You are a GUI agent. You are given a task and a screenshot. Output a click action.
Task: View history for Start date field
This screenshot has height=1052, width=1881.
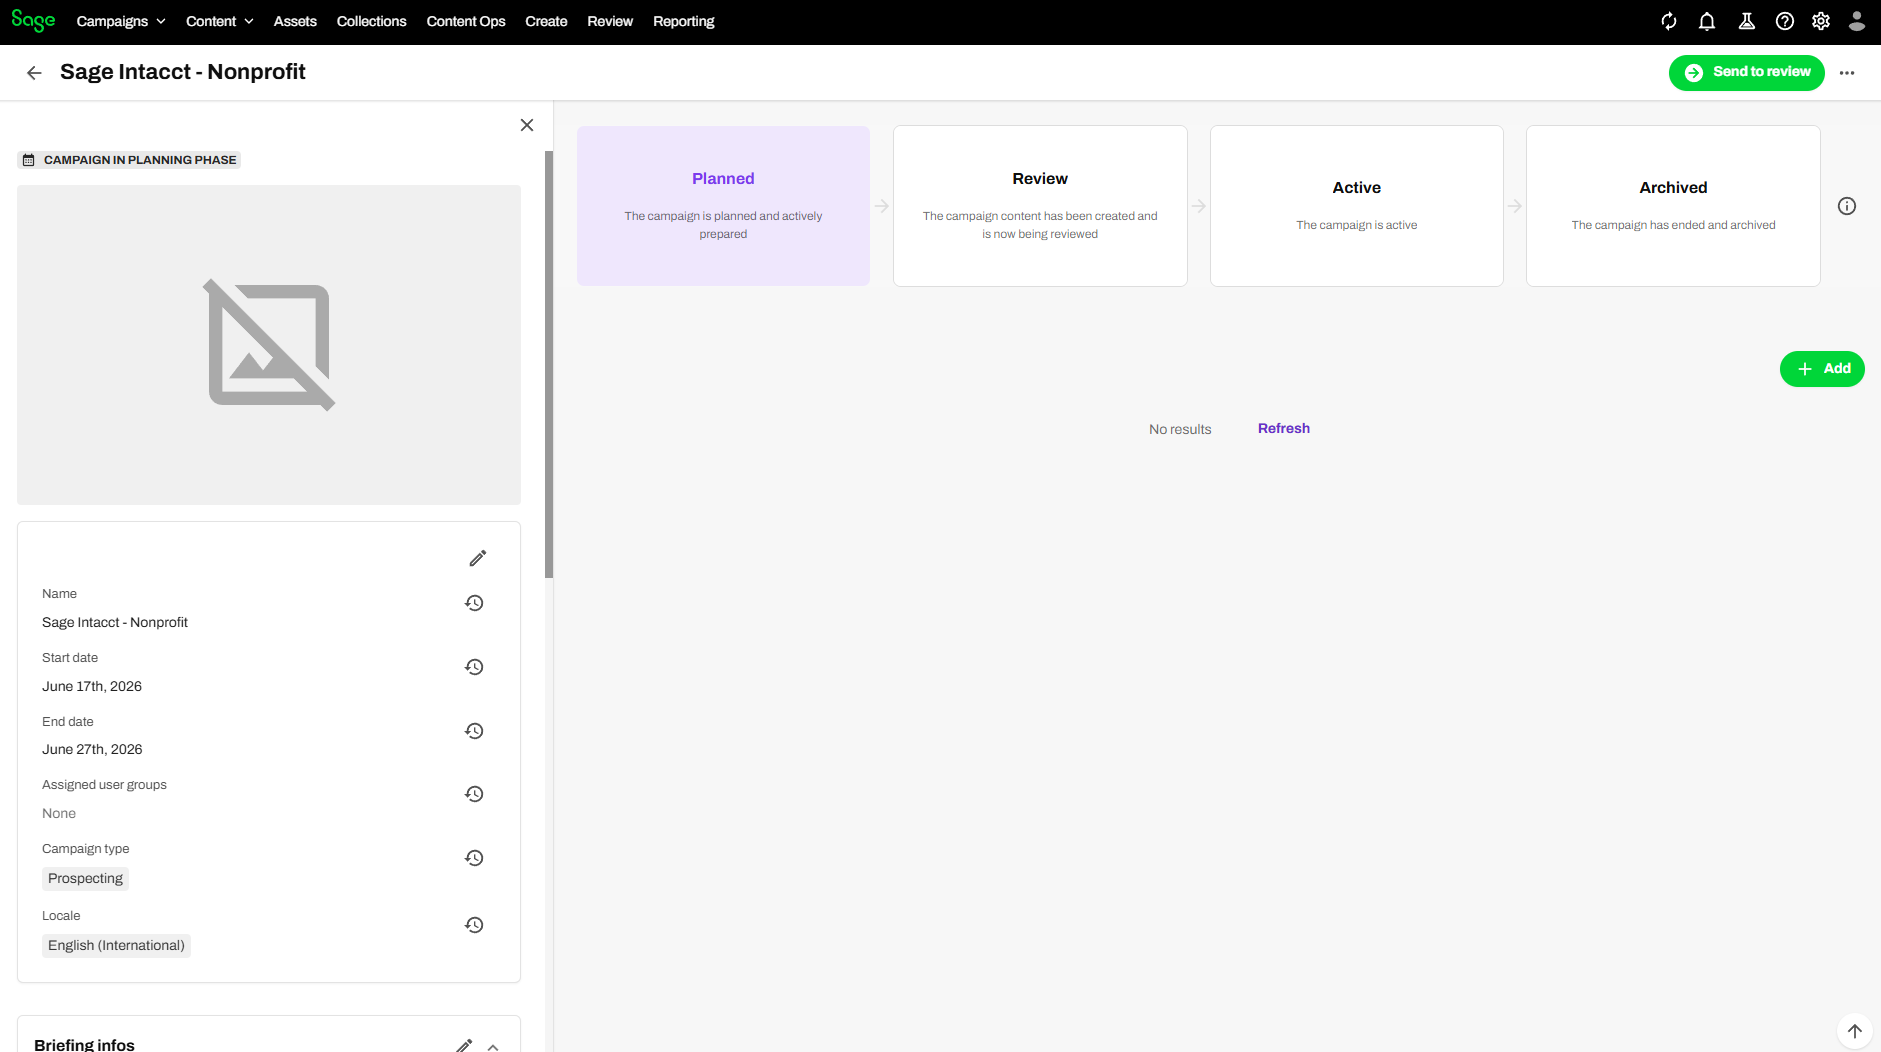point(474,667)
